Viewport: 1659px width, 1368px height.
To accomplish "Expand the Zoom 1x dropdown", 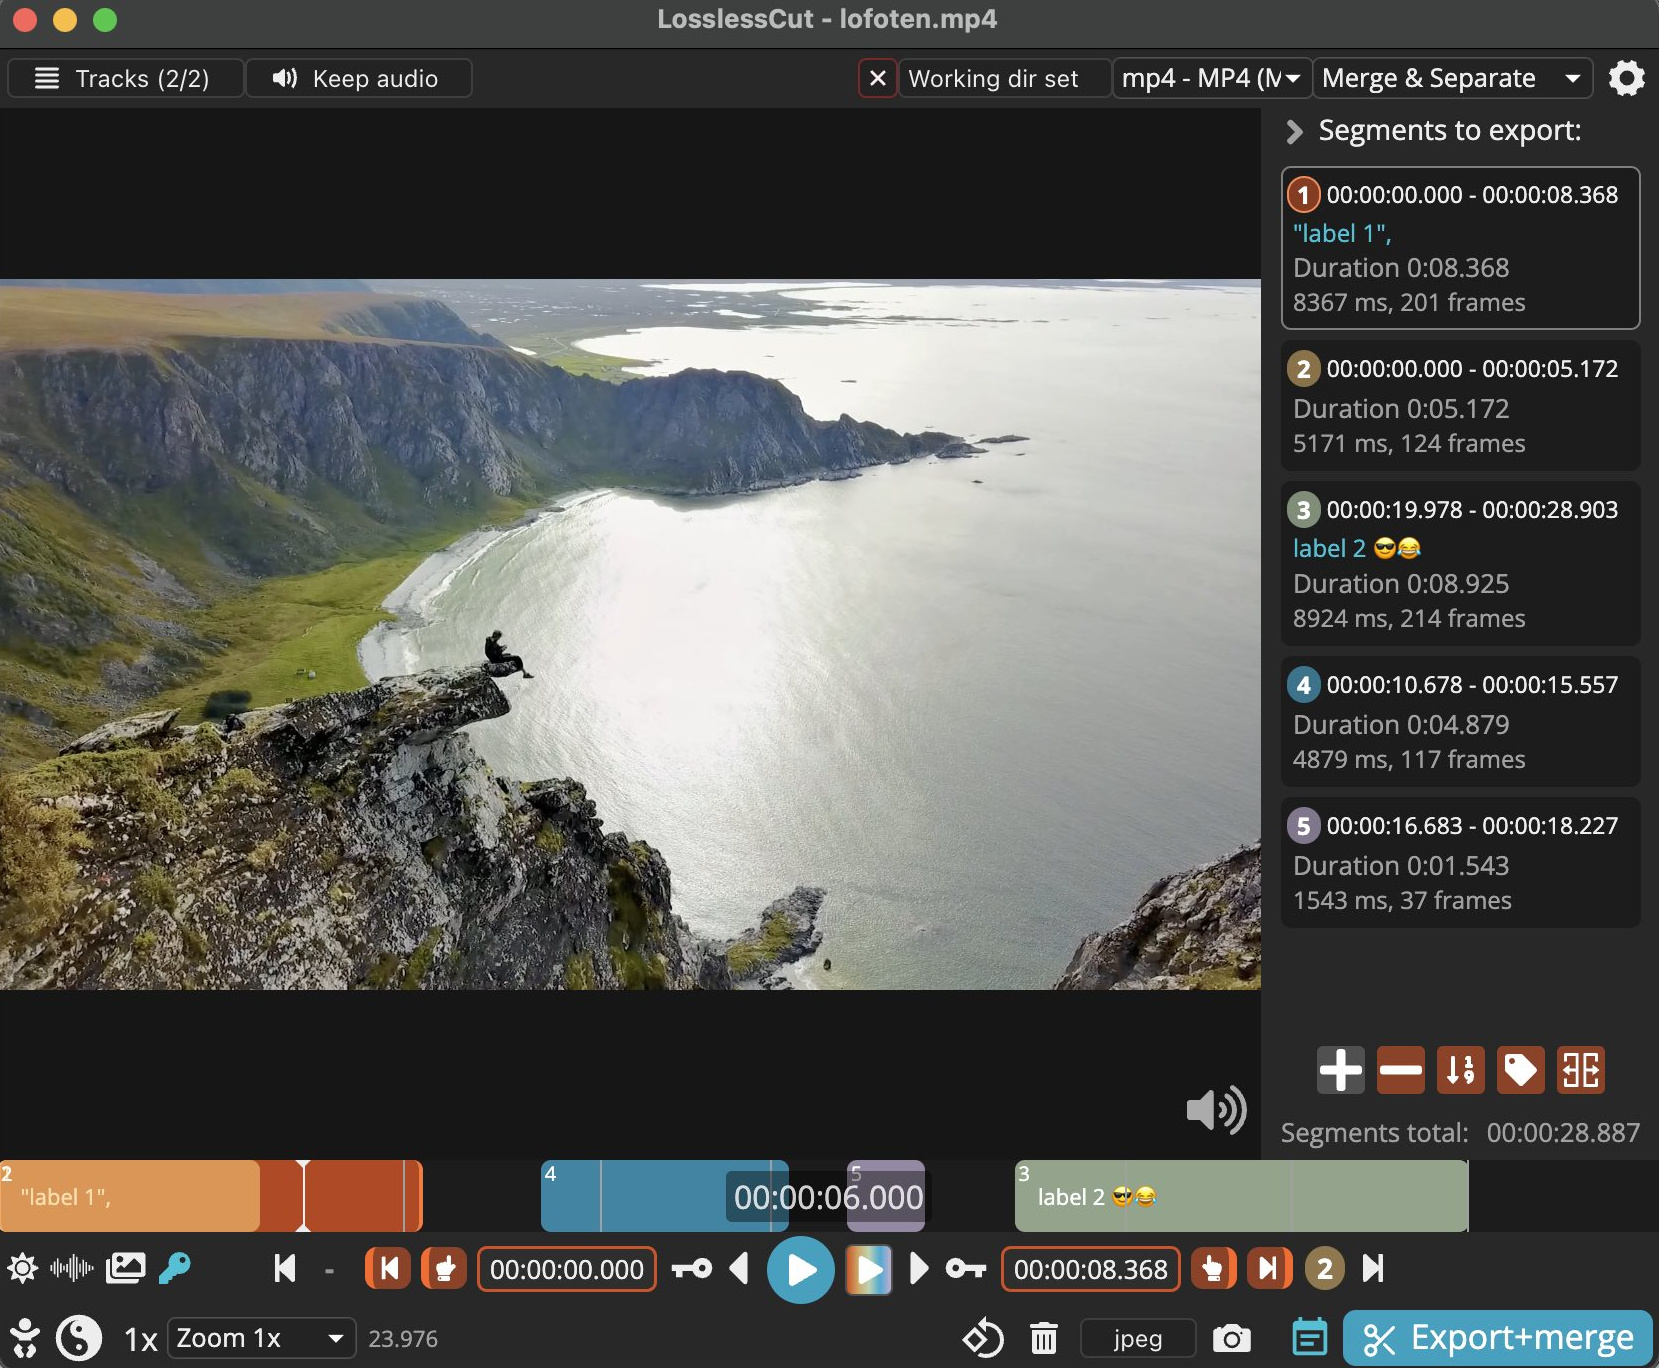I will click(x=261, y=1338).
